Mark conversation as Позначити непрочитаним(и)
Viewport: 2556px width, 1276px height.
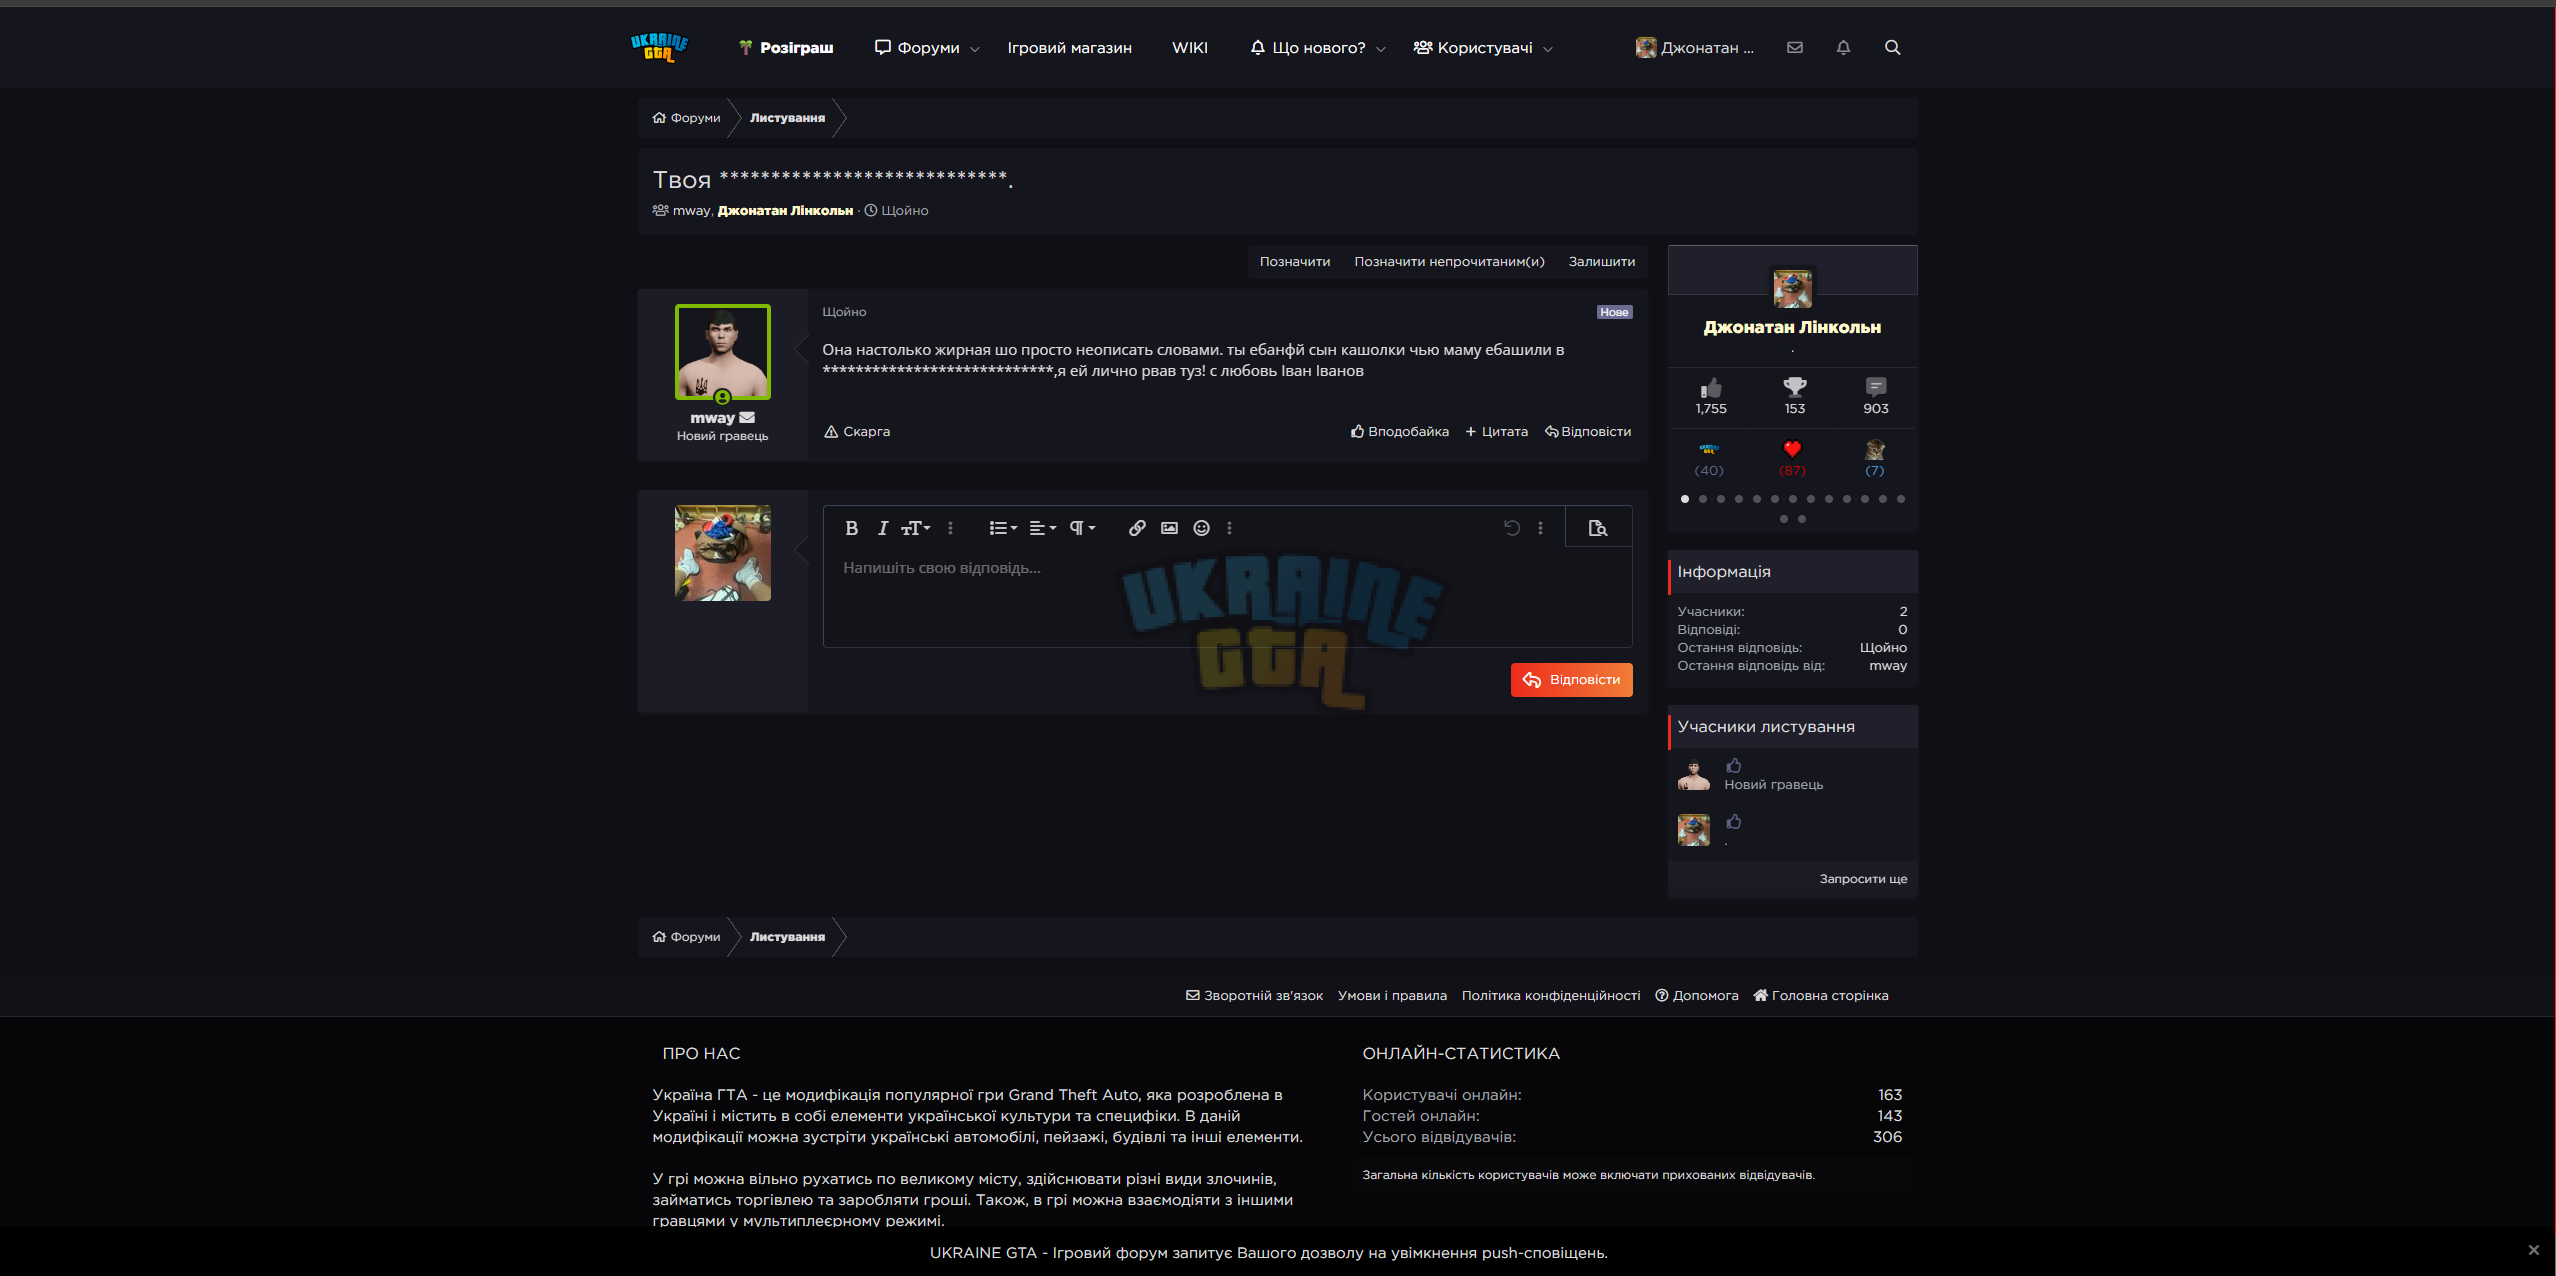point(1449,262)
